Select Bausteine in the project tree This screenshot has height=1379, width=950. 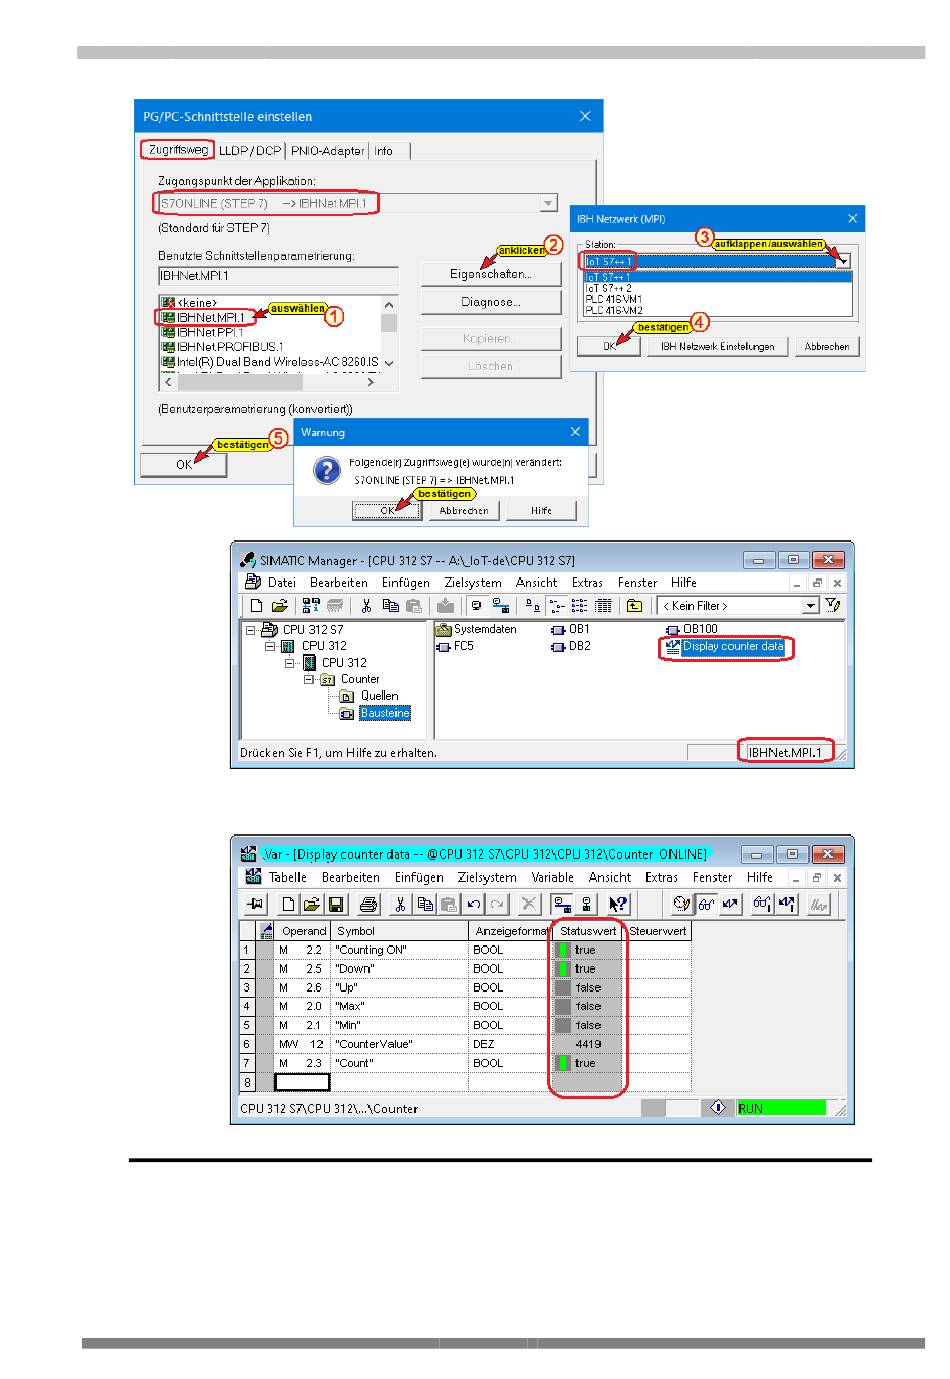click(x=385, y=713)
